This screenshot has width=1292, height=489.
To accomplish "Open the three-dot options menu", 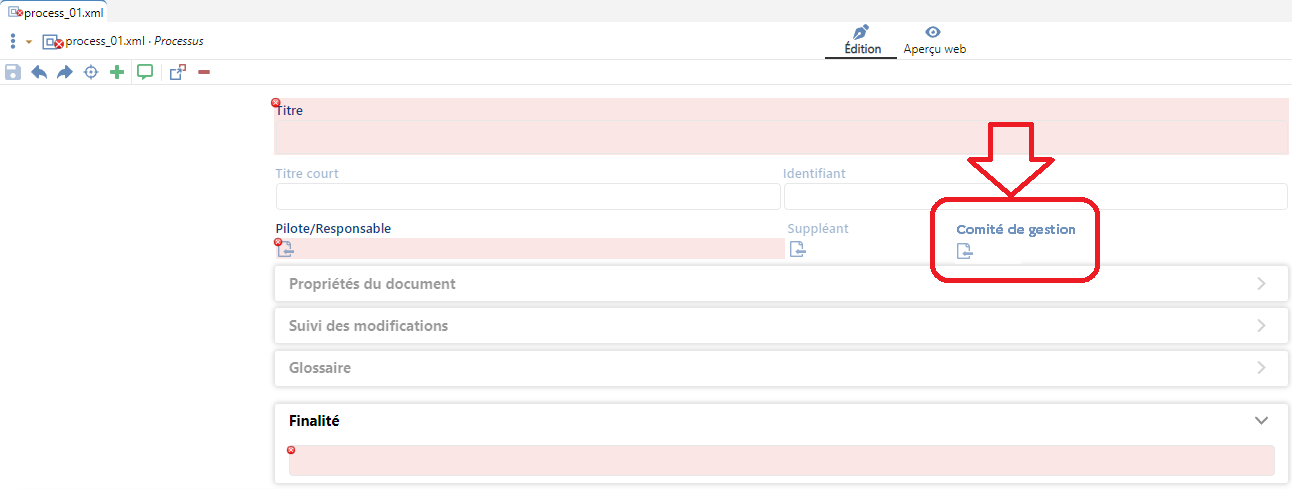I will (x=12, y=41).
